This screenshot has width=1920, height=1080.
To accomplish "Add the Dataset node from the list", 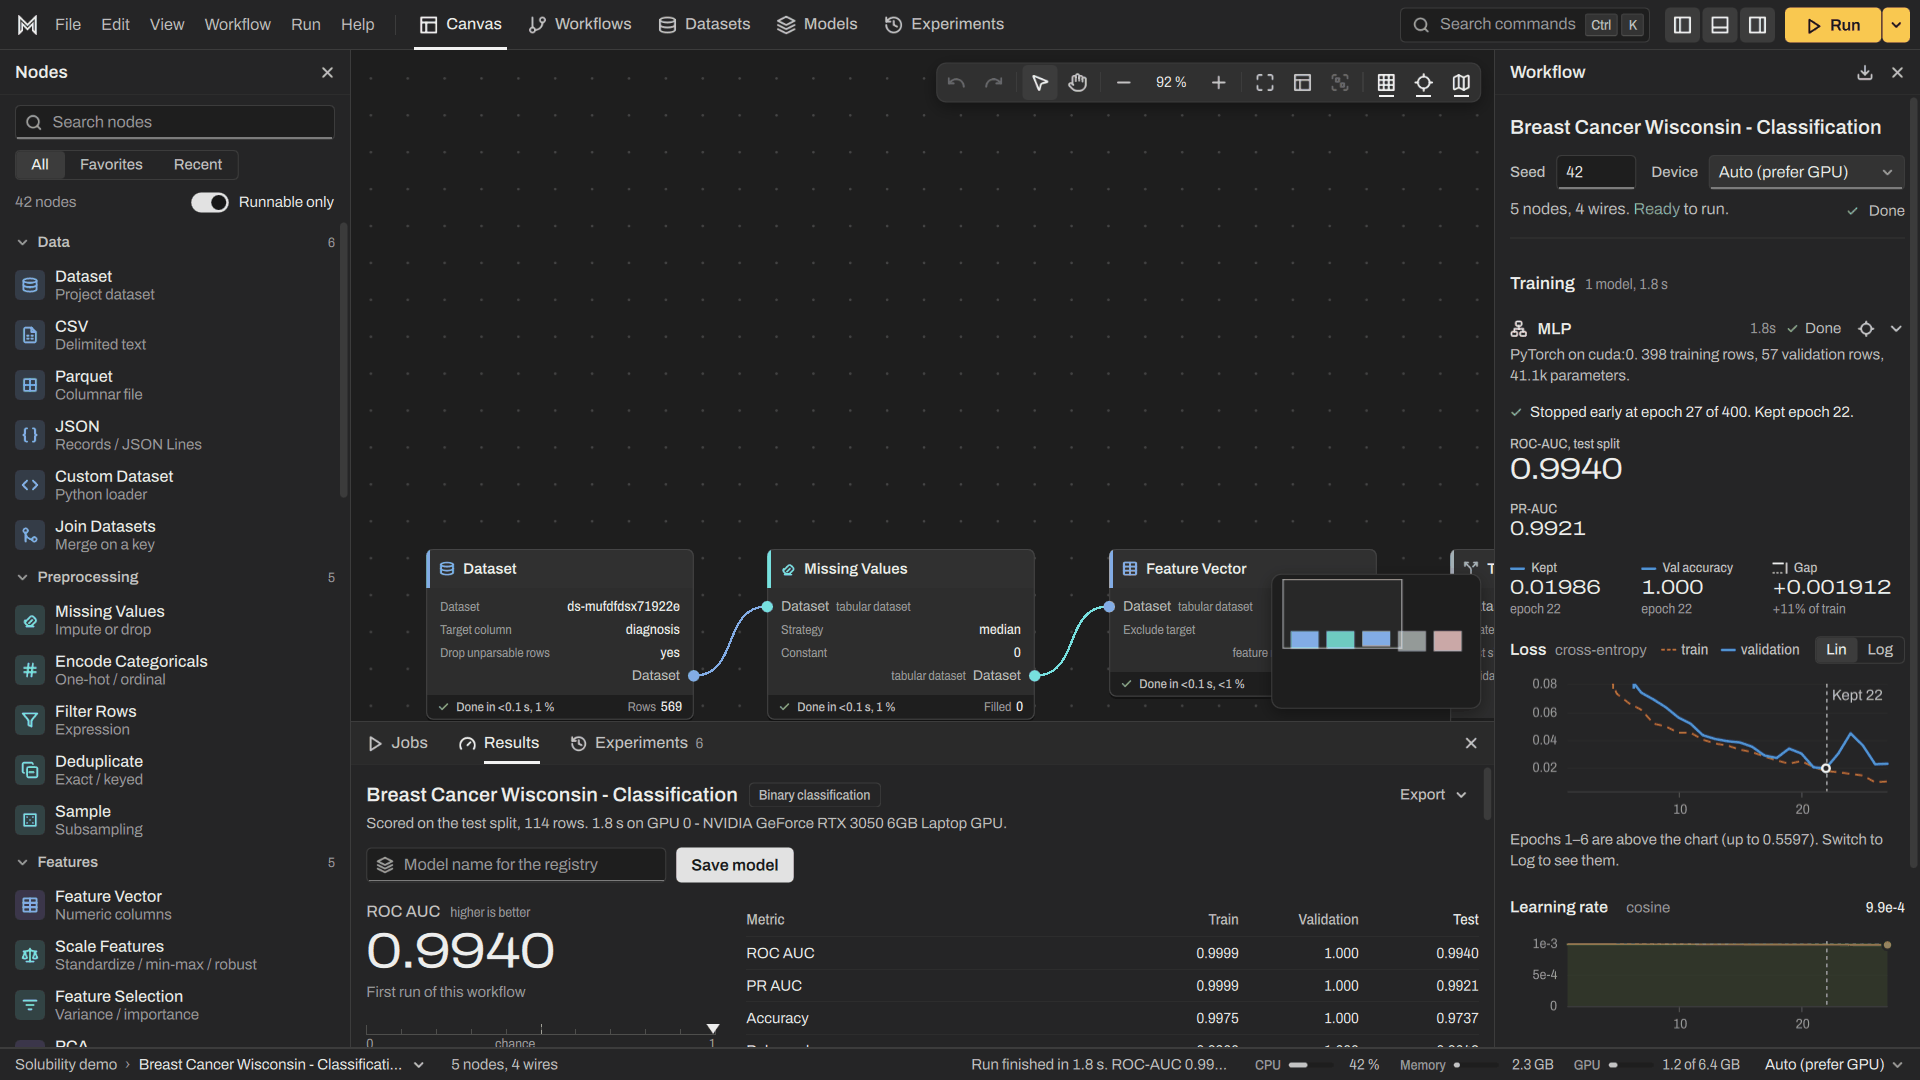I will [x=175, y=285].
